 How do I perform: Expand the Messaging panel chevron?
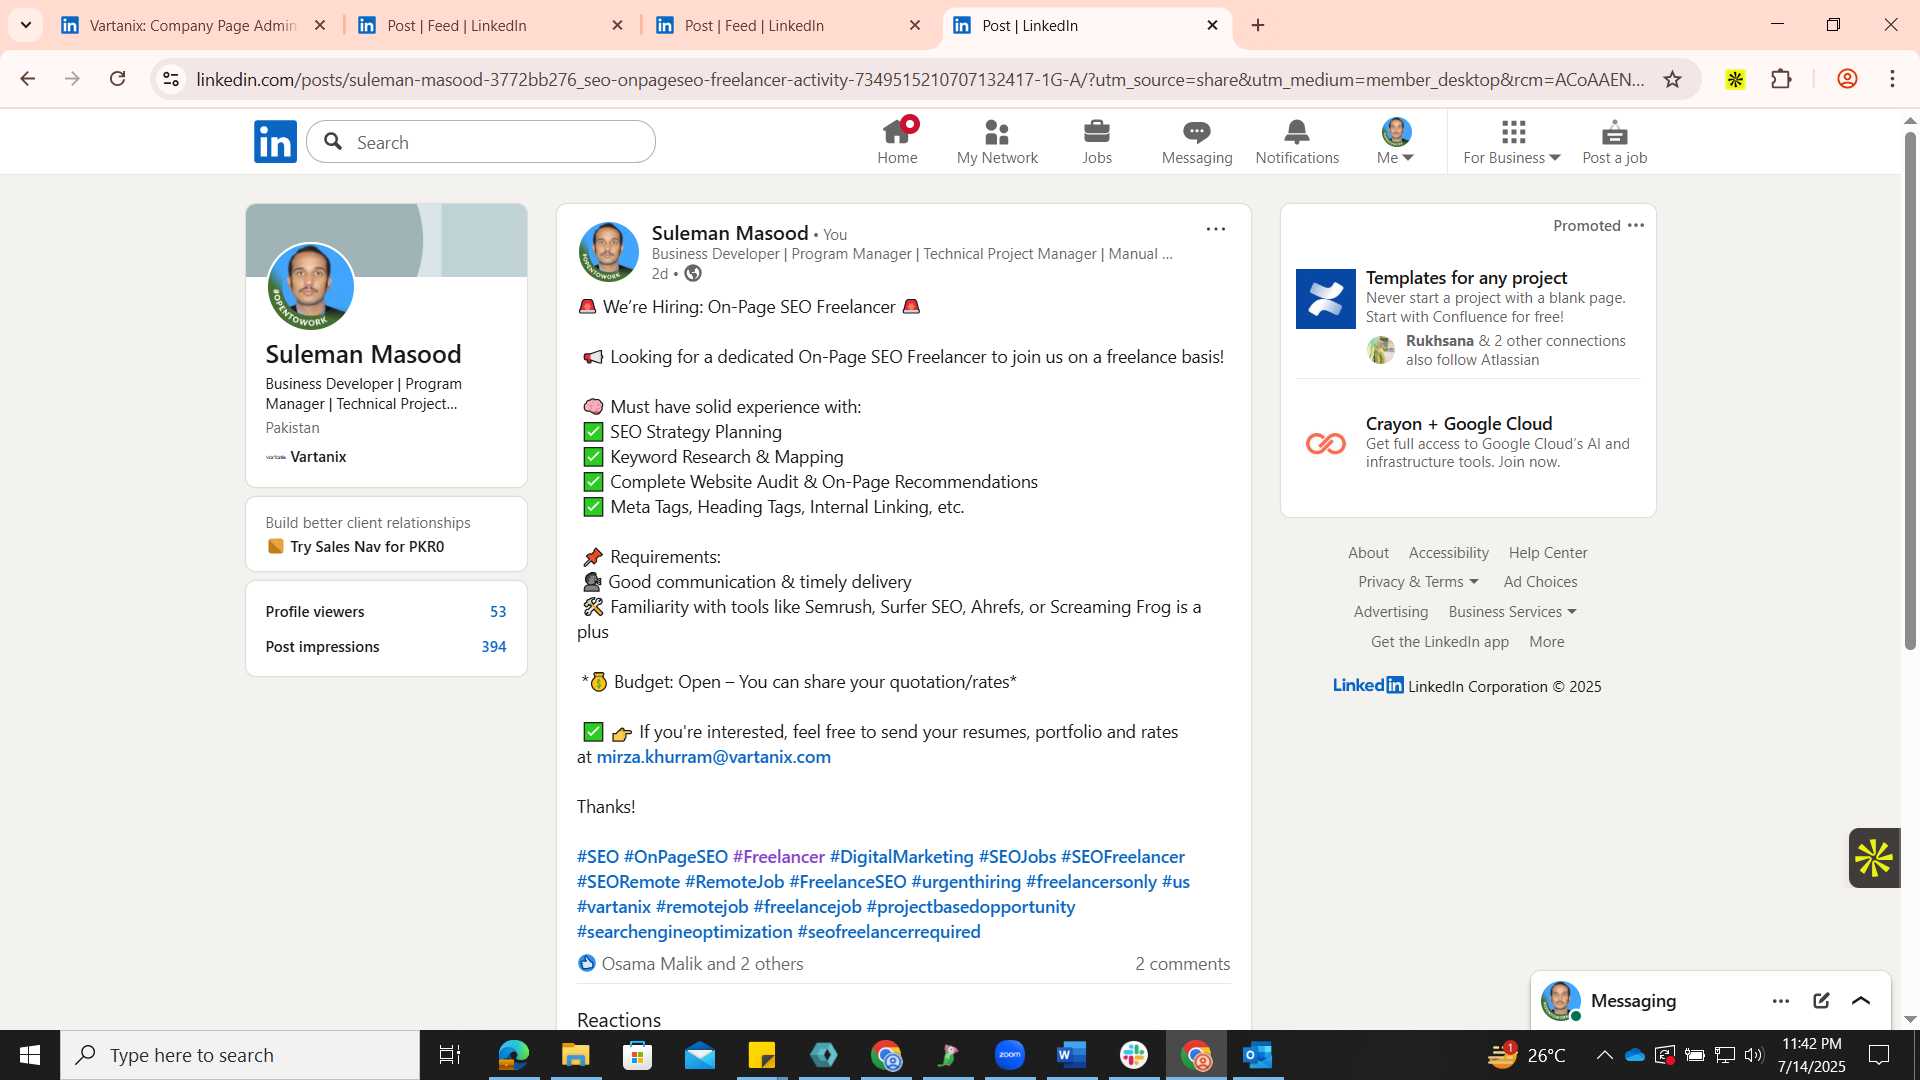pyautogui.click(x=1861, y=1001)
